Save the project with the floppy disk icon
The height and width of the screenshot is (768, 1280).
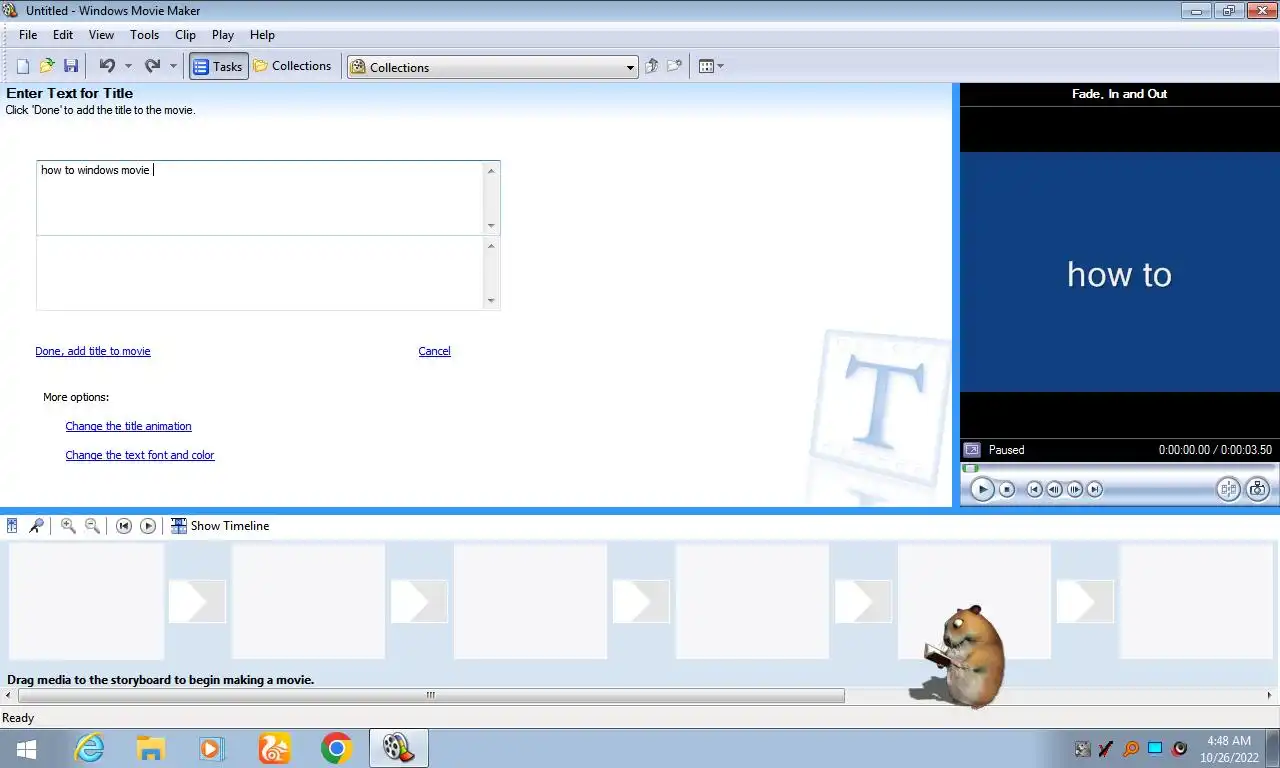pos(71,66)
